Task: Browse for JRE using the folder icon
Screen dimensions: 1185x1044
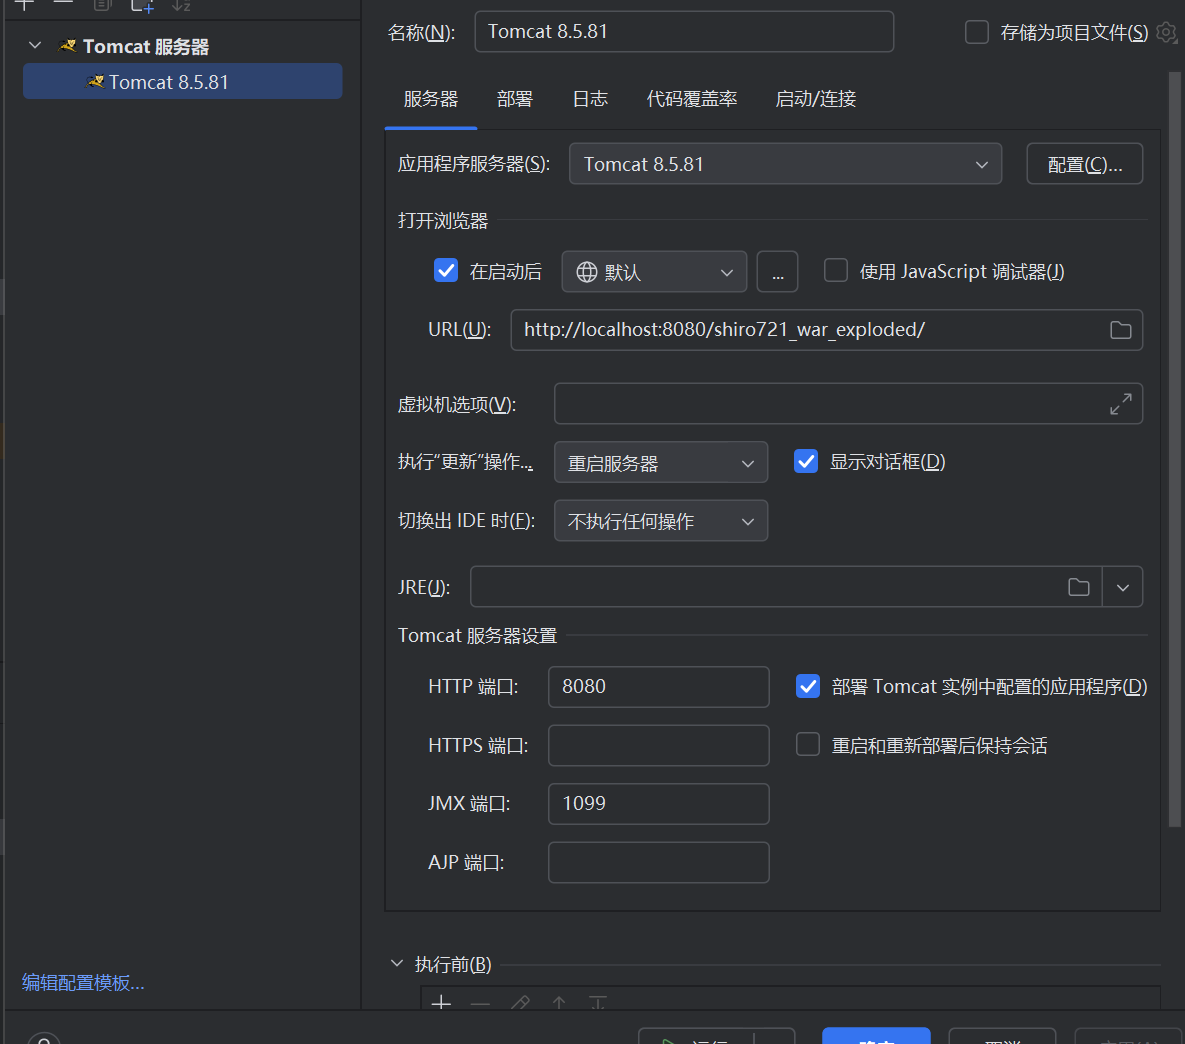Action: [1078, 587]
